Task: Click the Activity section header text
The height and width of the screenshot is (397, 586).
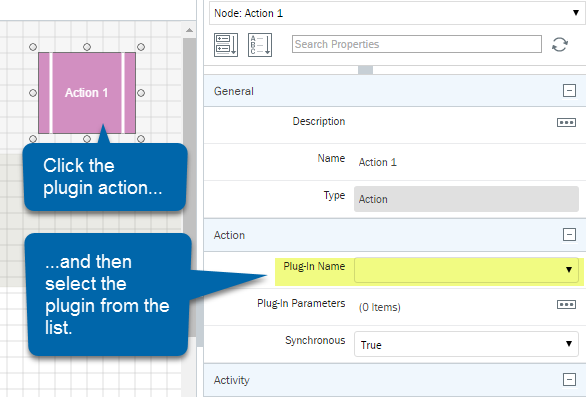Action: click(x=231, y=380)
